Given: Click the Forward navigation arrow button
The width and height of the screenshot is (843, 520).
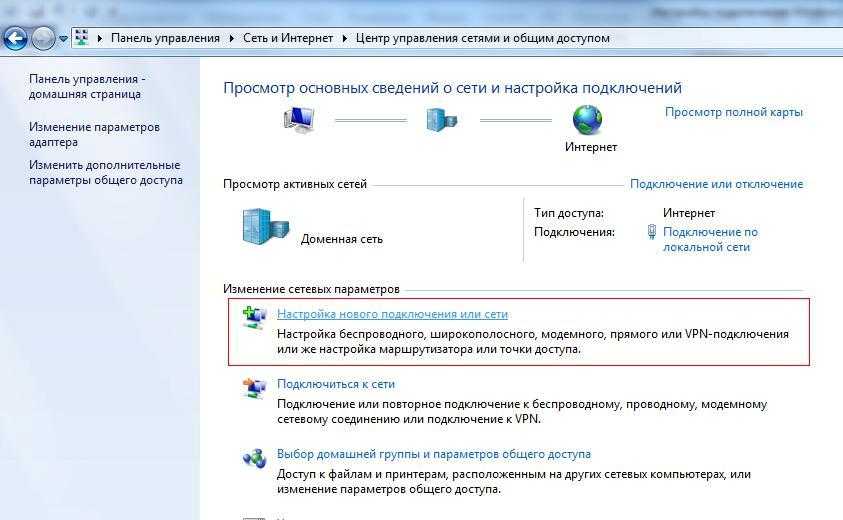Looking at the screenshot, I should [x=43, y=38].
